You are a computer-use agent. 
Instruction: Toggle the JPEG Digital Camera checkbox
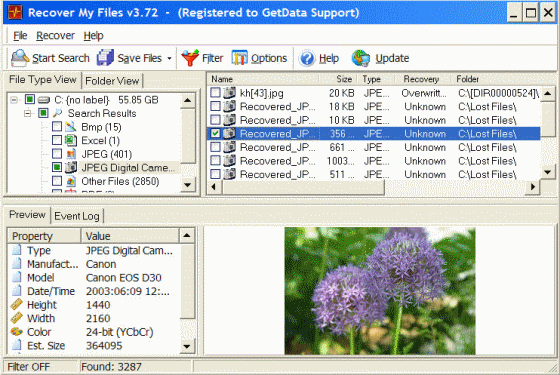57,167
